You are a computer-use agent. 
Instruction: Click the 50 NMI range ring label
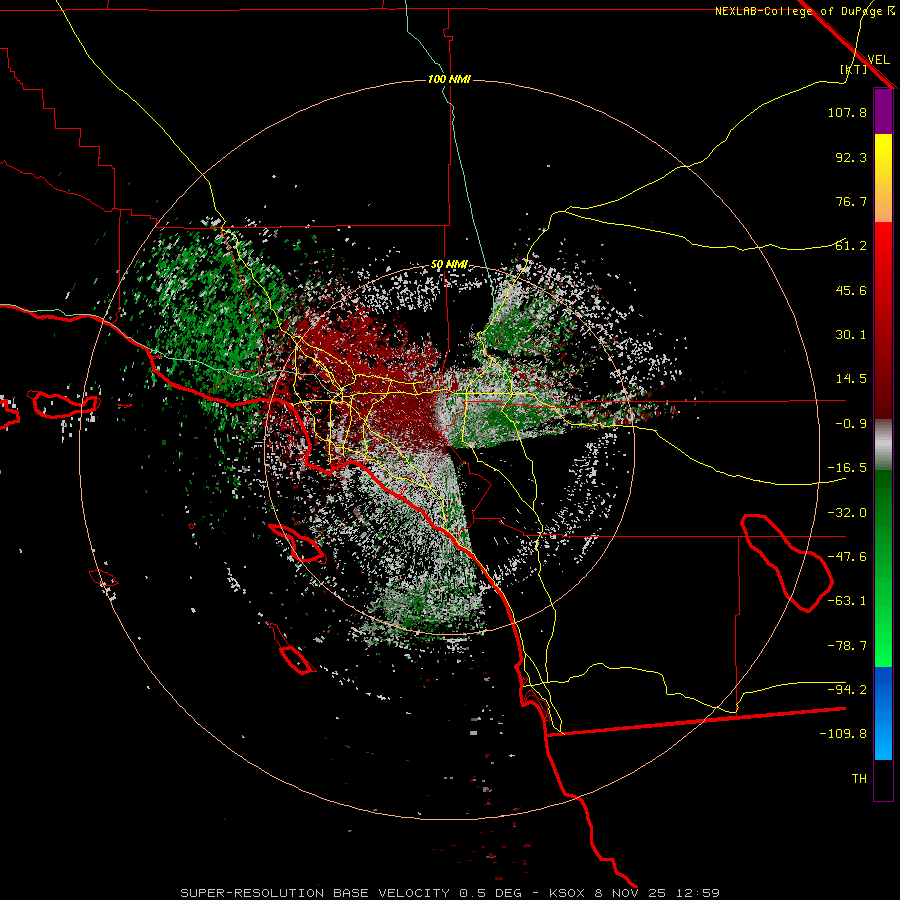tap(449, 265)
